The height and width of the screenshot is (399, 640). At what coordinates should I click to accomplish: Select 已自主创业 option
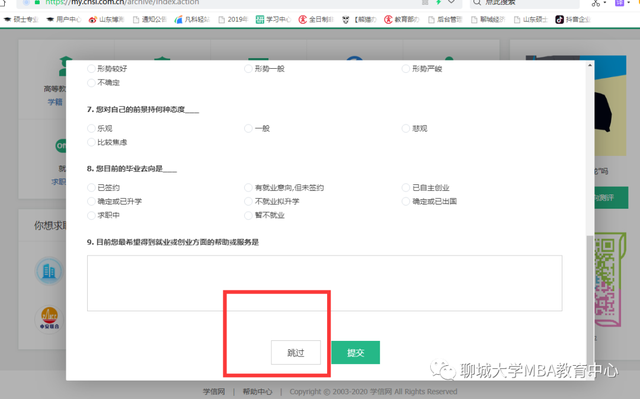[x=426, y=188]
